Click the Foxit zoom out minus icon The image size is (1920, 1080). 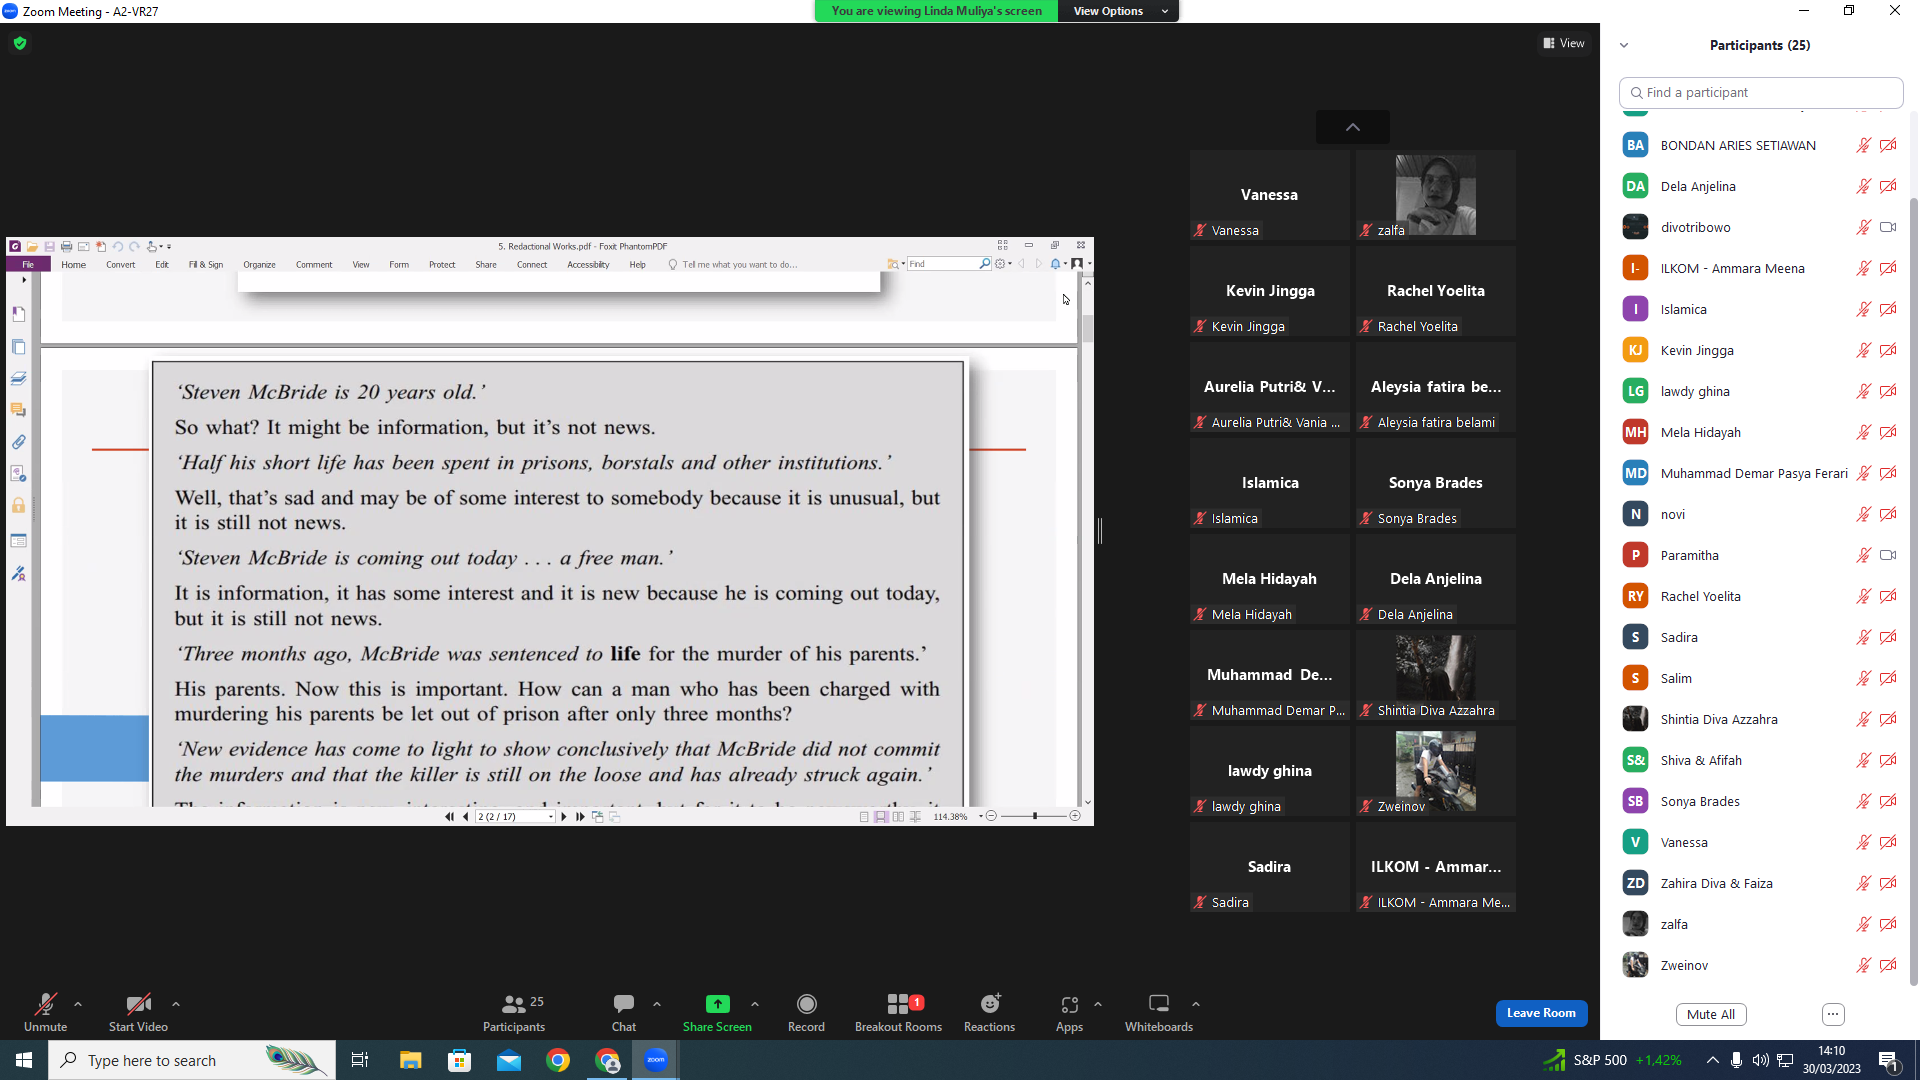(x=991, y=816)
